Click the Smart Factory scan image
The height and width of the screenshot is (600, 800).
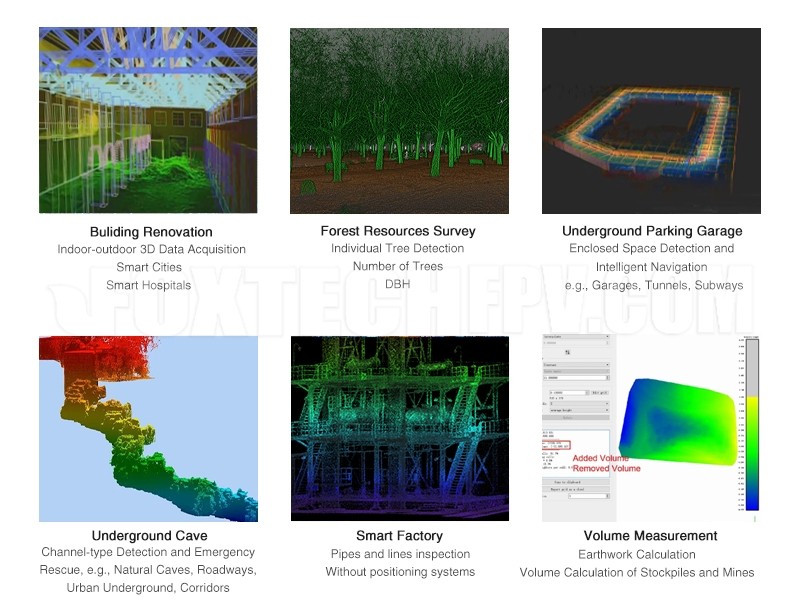point(399,428)
